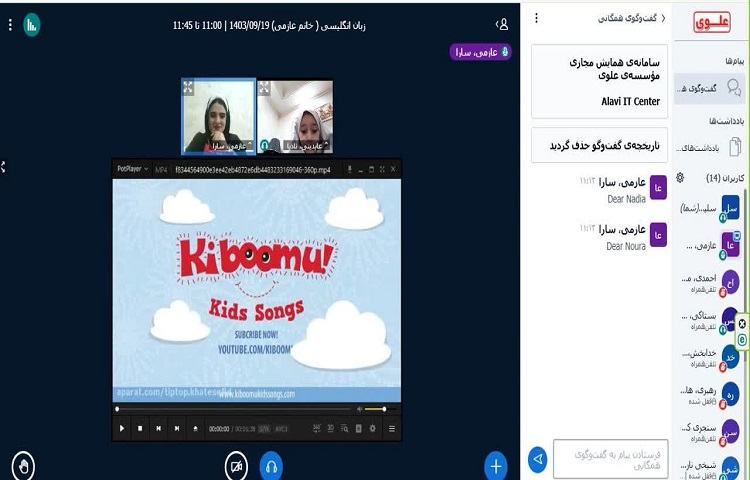The image size is (750, 480).
Task: Select user شیخی in the users list
Action: 709,469
